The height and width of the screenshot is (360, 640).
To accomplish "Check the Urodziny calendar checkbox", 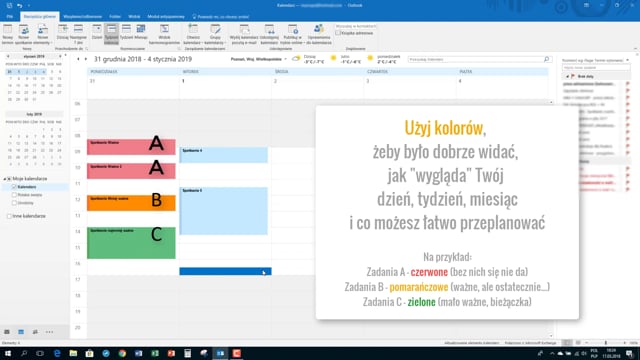I will 14,203.
